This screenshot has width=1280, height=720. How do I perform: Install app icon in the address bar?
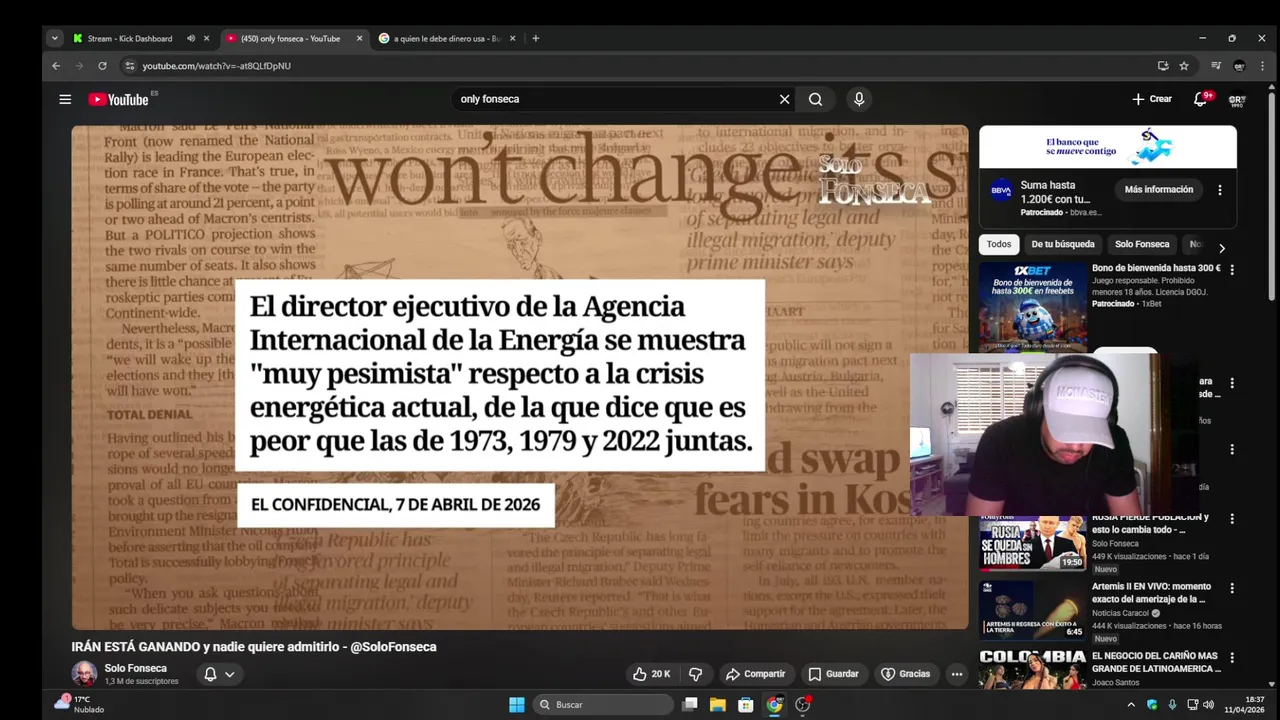[x=1163, y=66]
